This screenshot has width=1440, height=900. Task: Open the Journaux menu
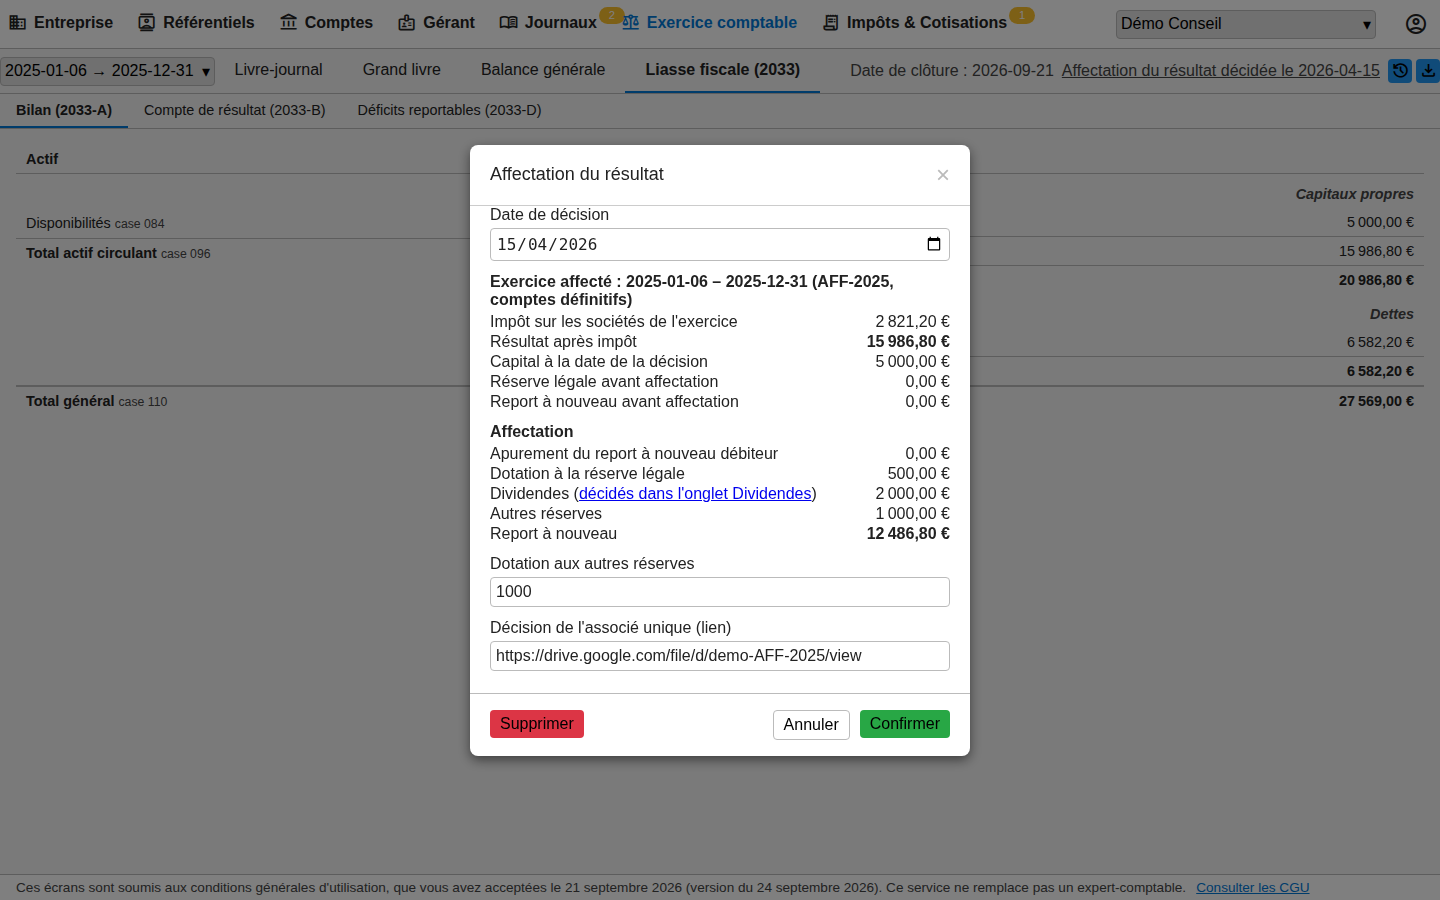tap(548, 22)
